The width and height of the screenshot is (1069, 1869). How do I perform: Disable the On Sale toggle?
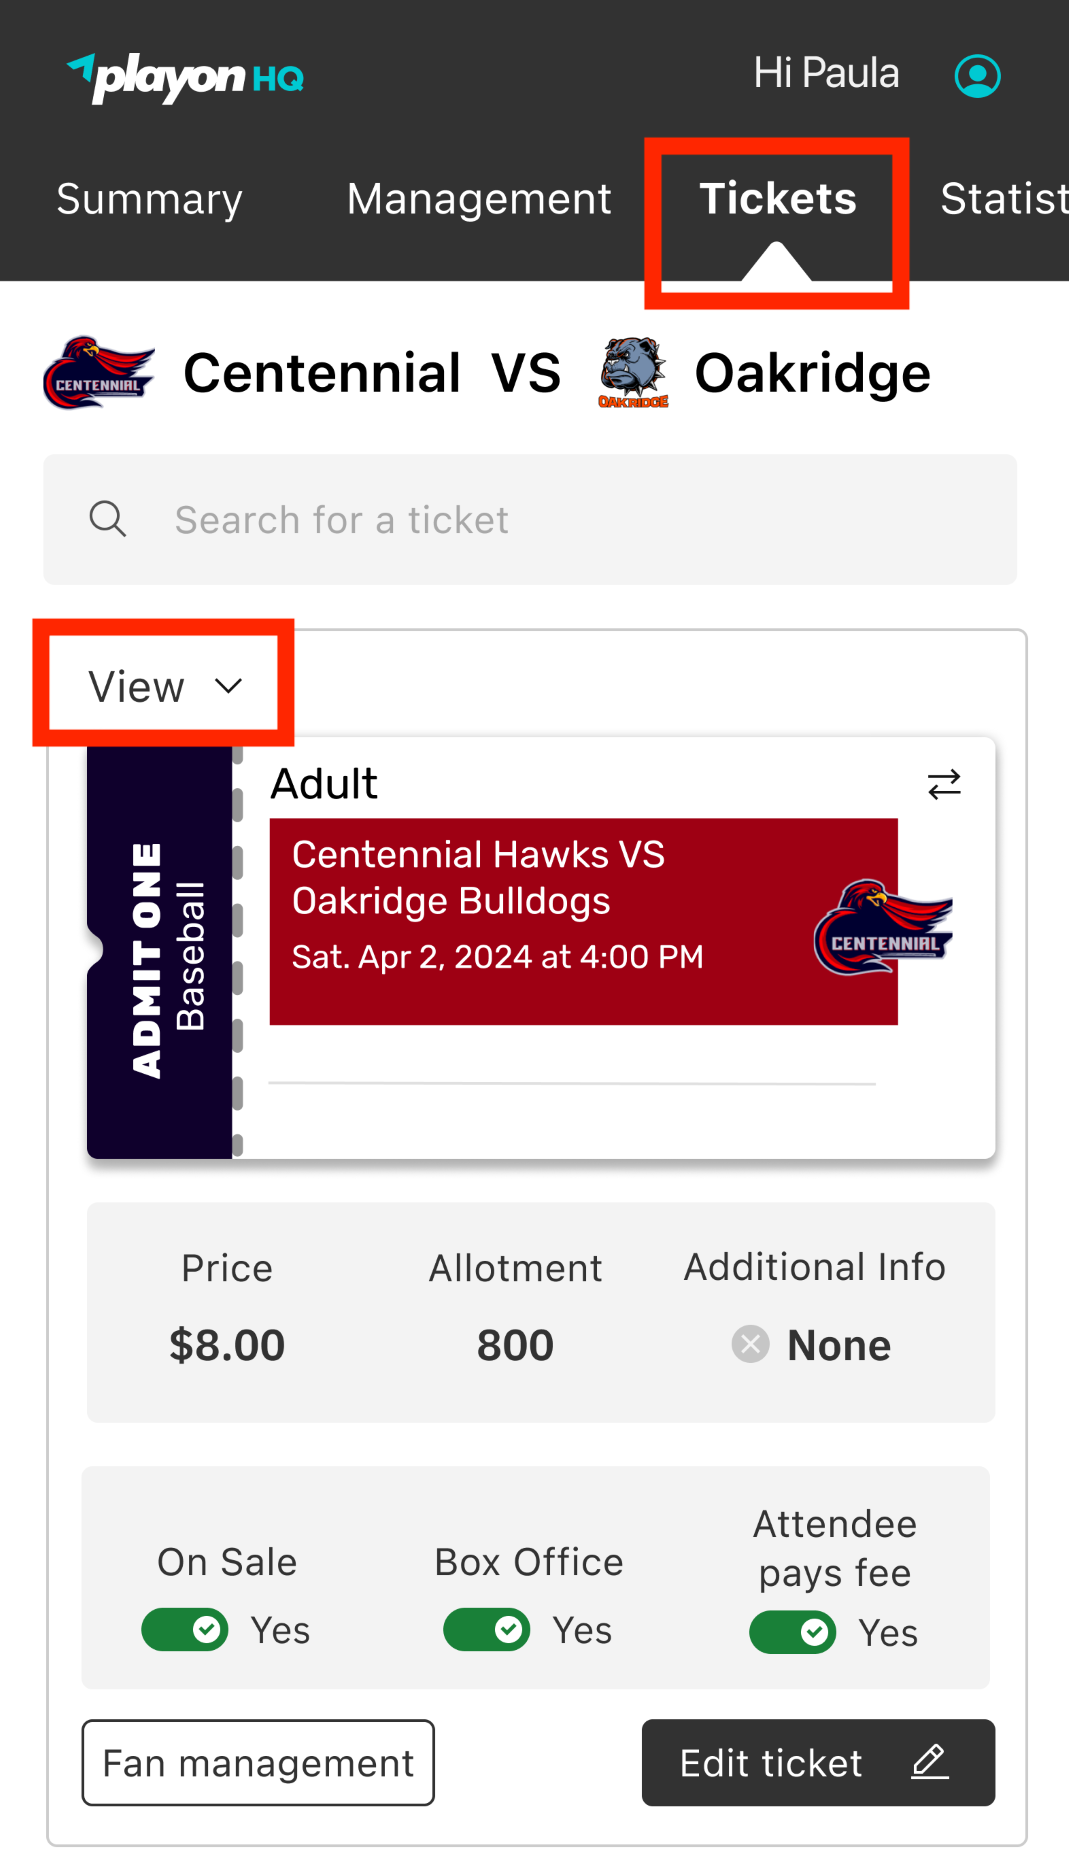185,1630
